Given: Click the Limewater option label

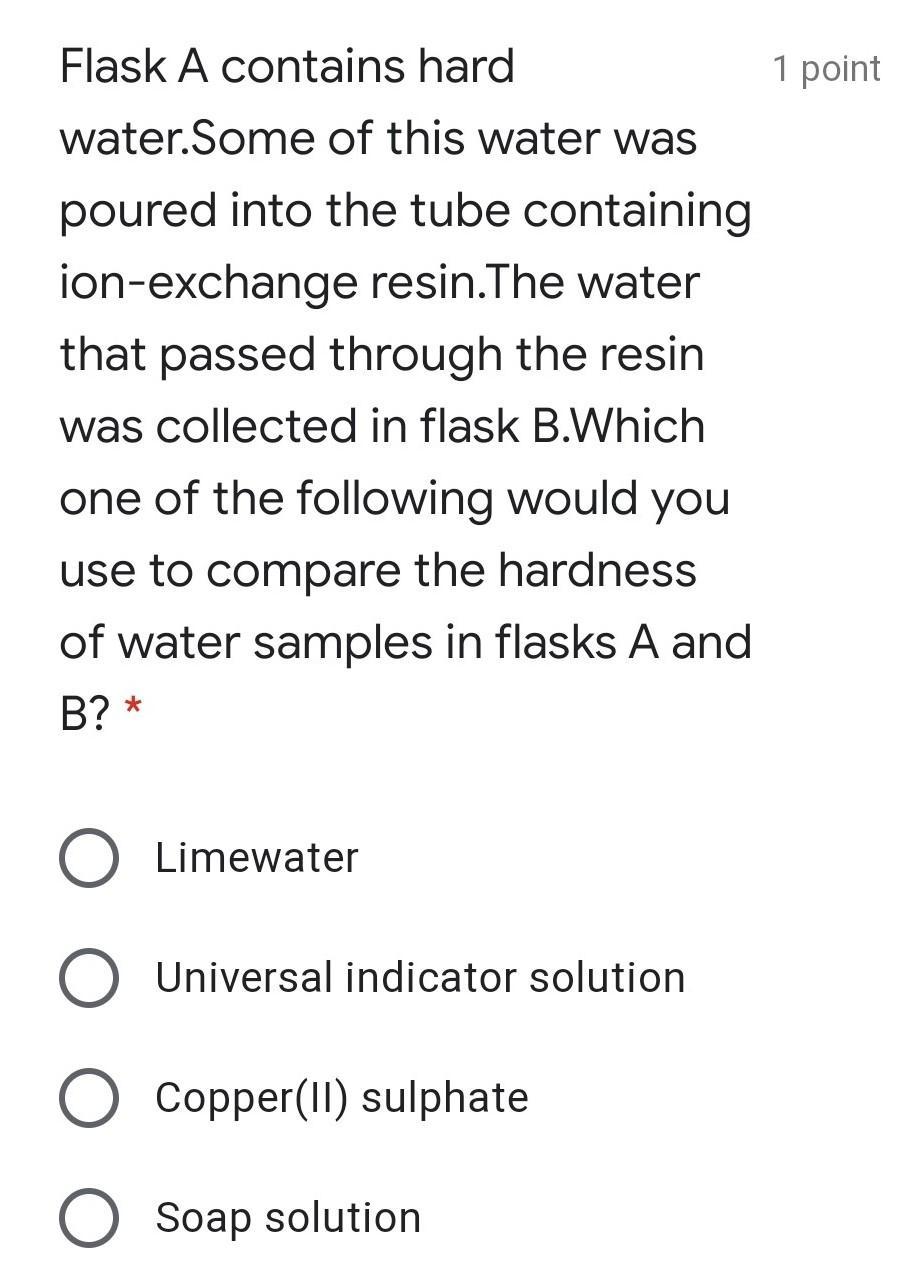Looking at the screenshot, I should tap(256, 858).
